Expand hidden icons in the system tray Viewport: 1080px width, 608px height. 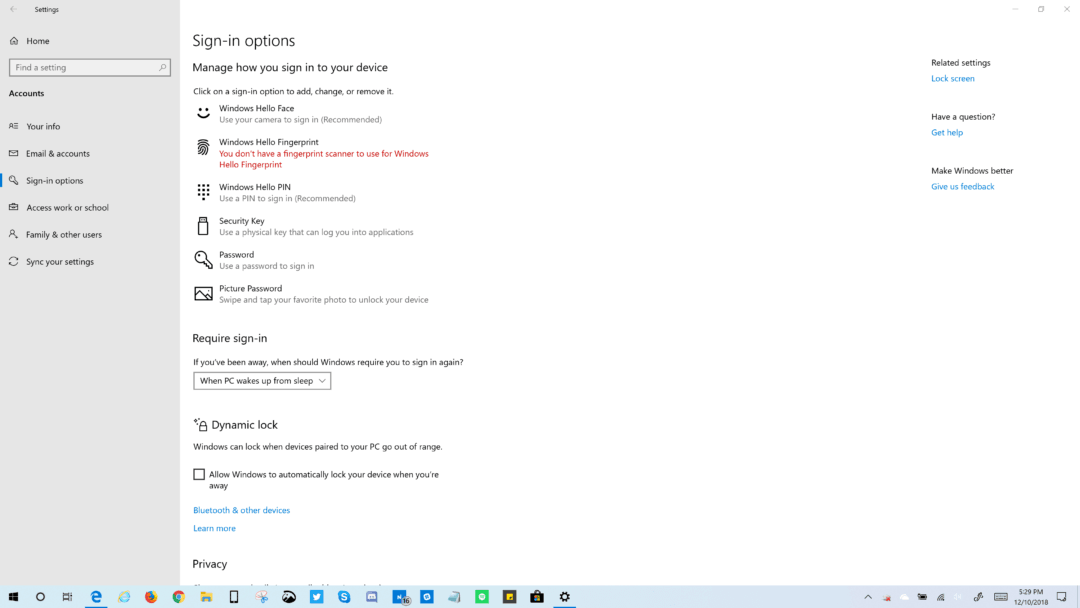867,597
